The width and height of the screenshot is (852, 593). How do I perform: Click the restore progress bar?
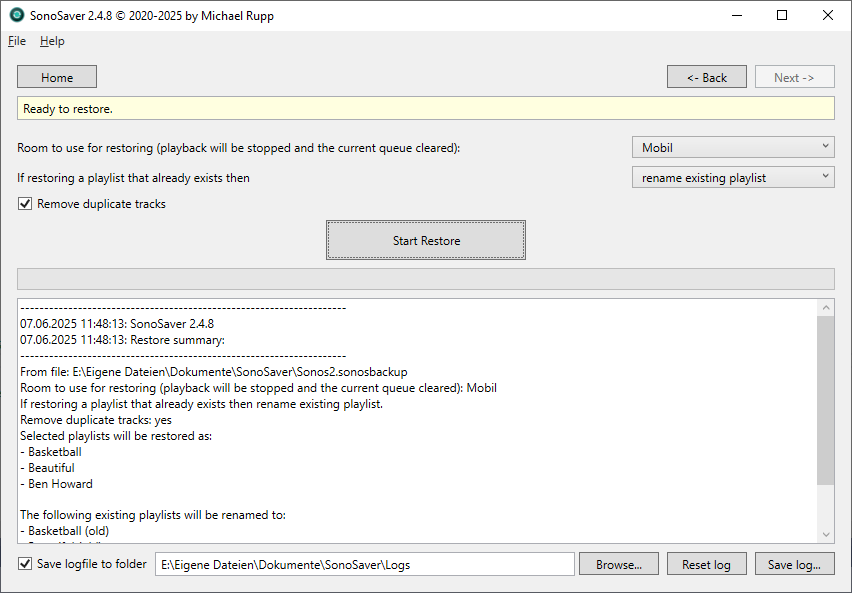(425, 278)
